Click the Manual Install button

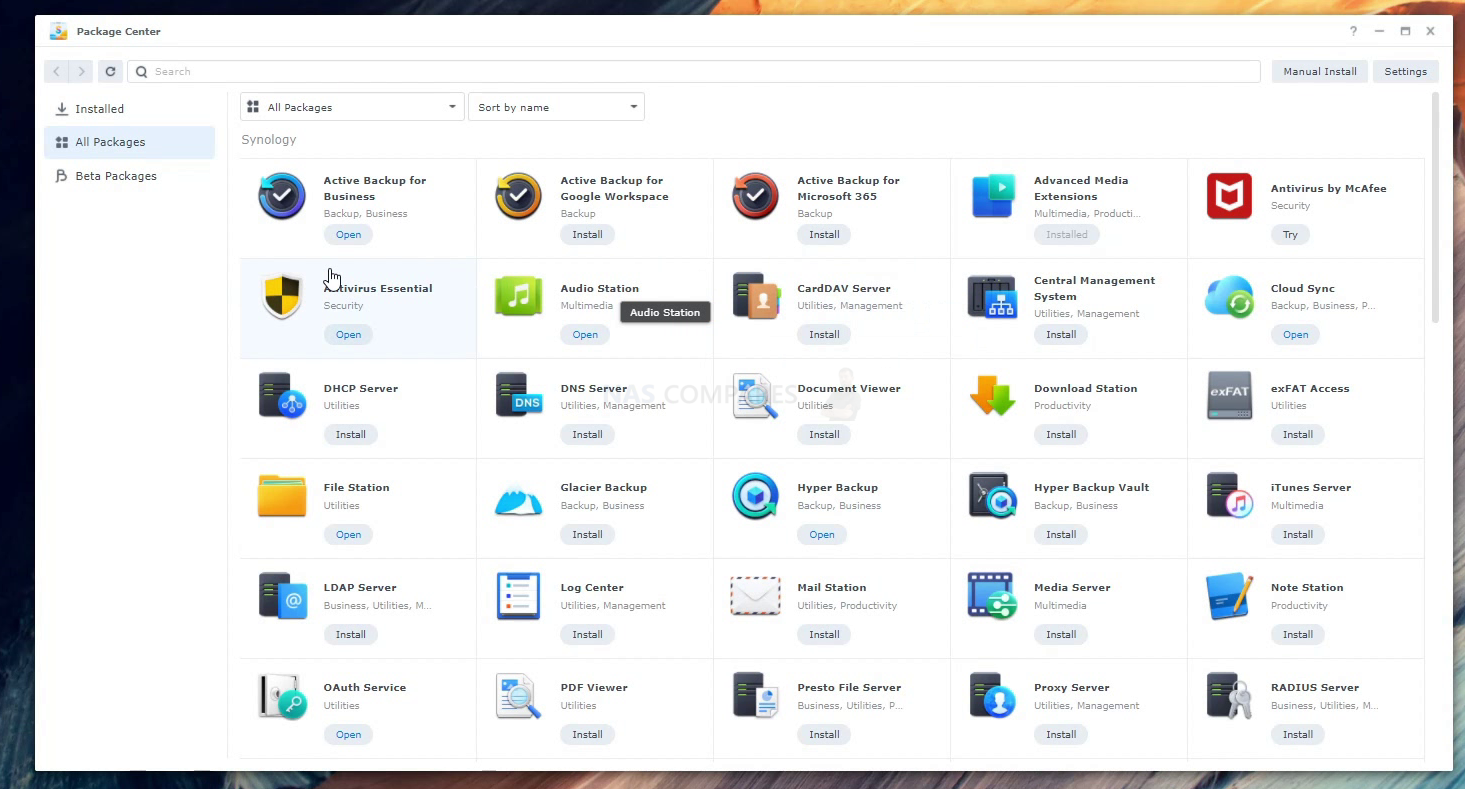tap(1320, 71)
